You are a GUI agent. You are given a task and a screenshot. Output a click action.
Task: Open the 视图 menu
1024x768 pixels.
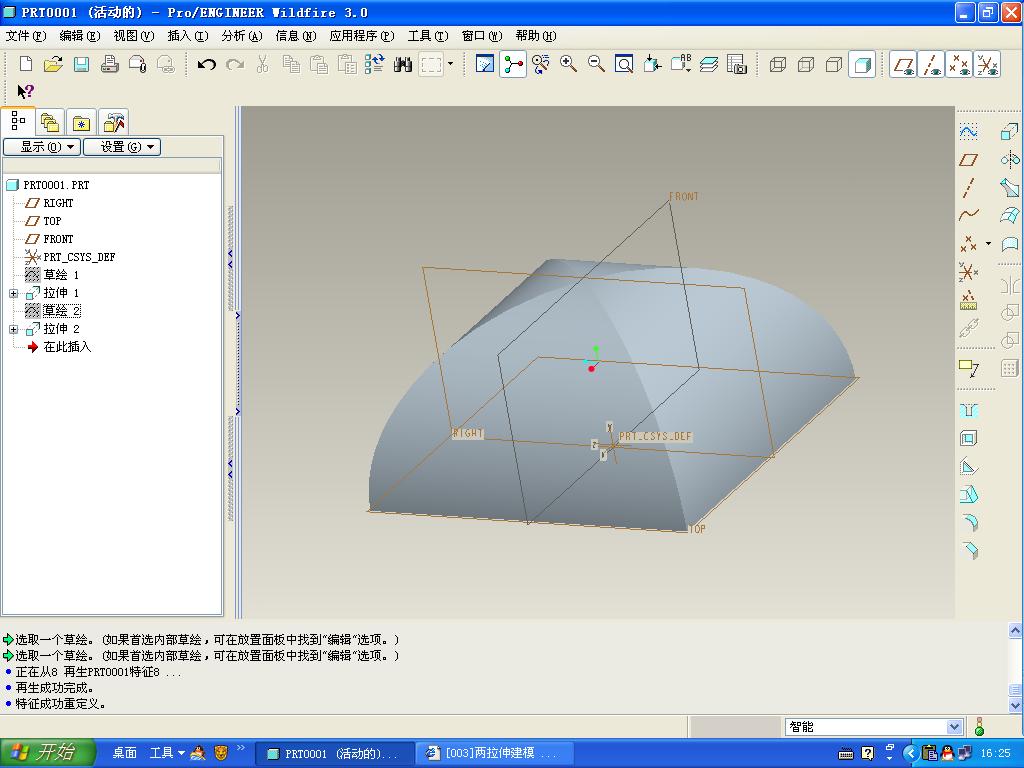click(134, 36)
